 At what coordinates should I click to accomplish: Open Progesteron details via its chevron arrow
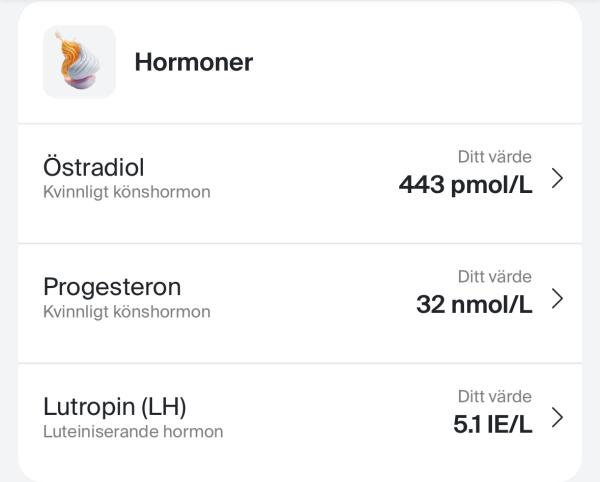(557, 298)
